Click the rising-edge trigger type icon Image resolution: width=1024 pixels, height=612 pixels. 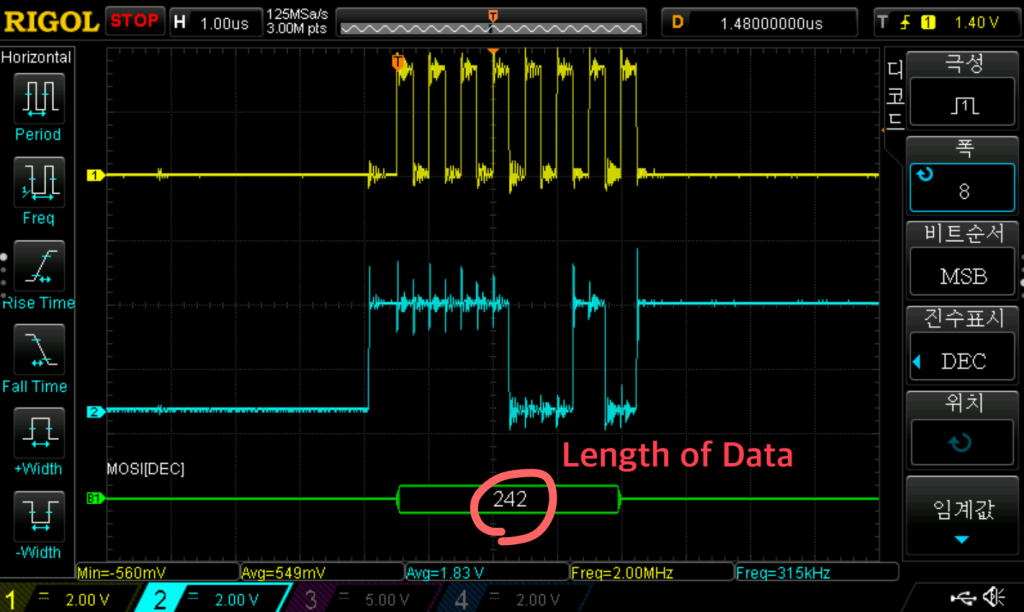(905, 23)
